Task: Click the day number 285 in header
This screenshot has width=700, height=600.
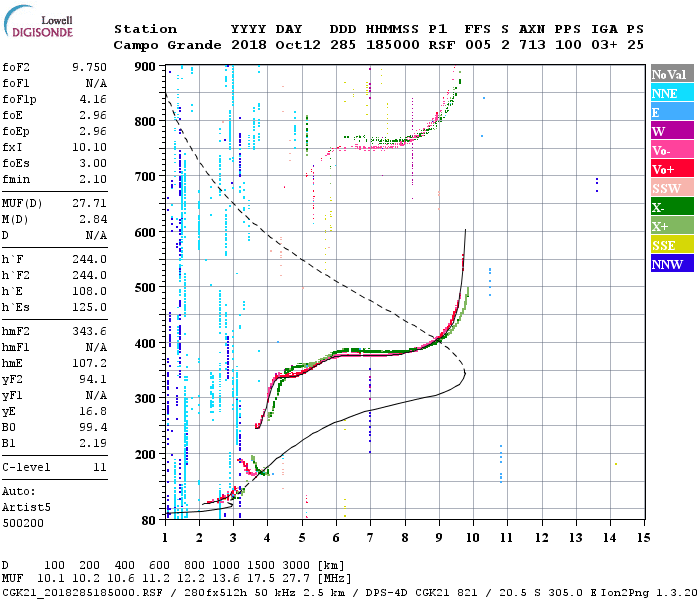Action: point(343,45)
